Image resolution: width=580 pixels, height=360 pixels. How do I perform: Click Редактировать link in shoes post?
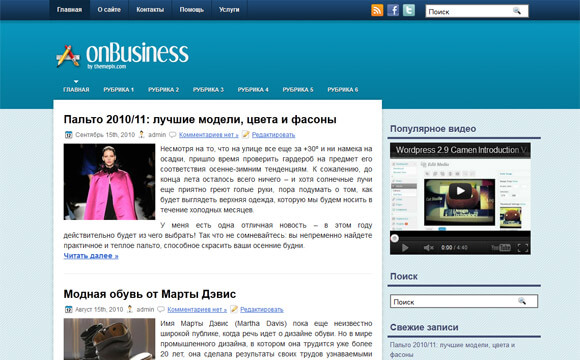[262, 309]
